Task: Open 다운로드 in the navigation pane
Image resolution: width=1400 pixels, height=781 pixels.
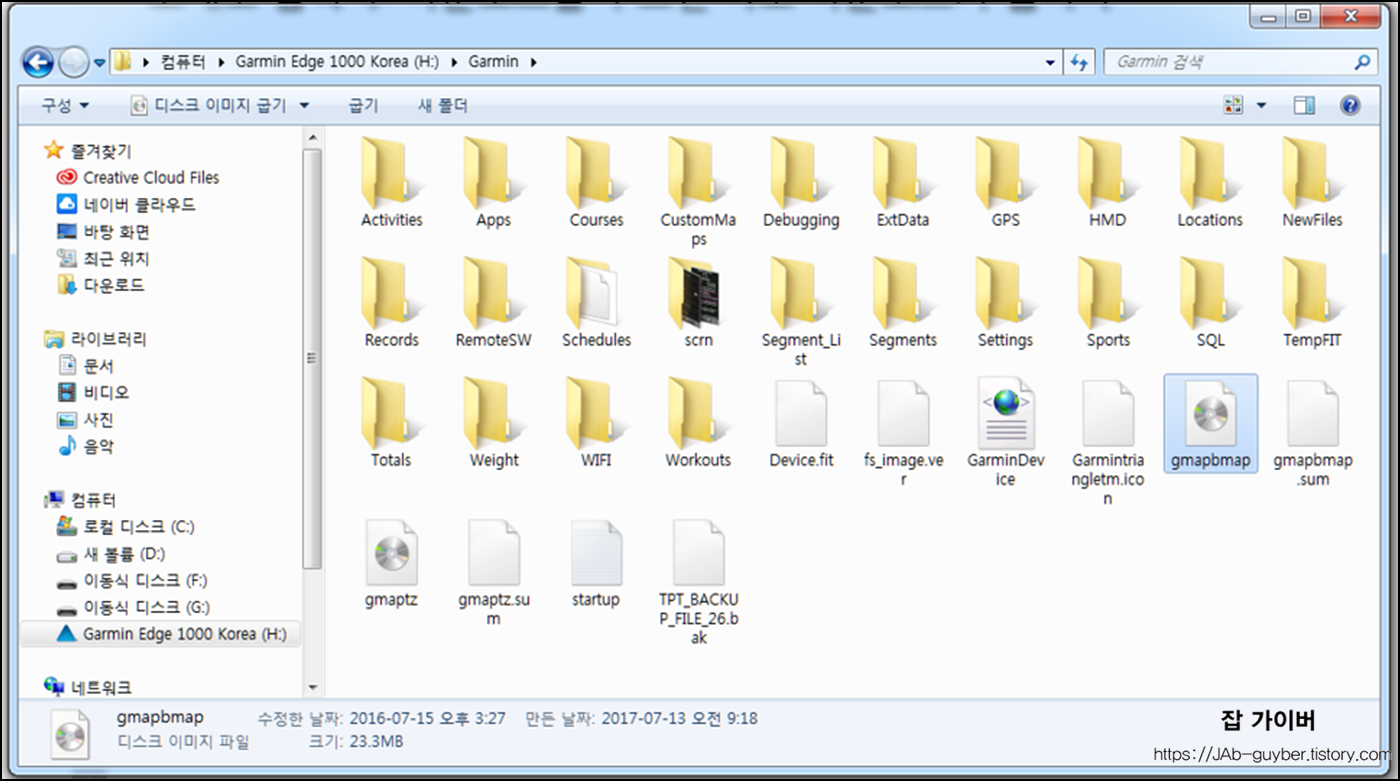Action: pyautogui.click(x=101, y=285)
